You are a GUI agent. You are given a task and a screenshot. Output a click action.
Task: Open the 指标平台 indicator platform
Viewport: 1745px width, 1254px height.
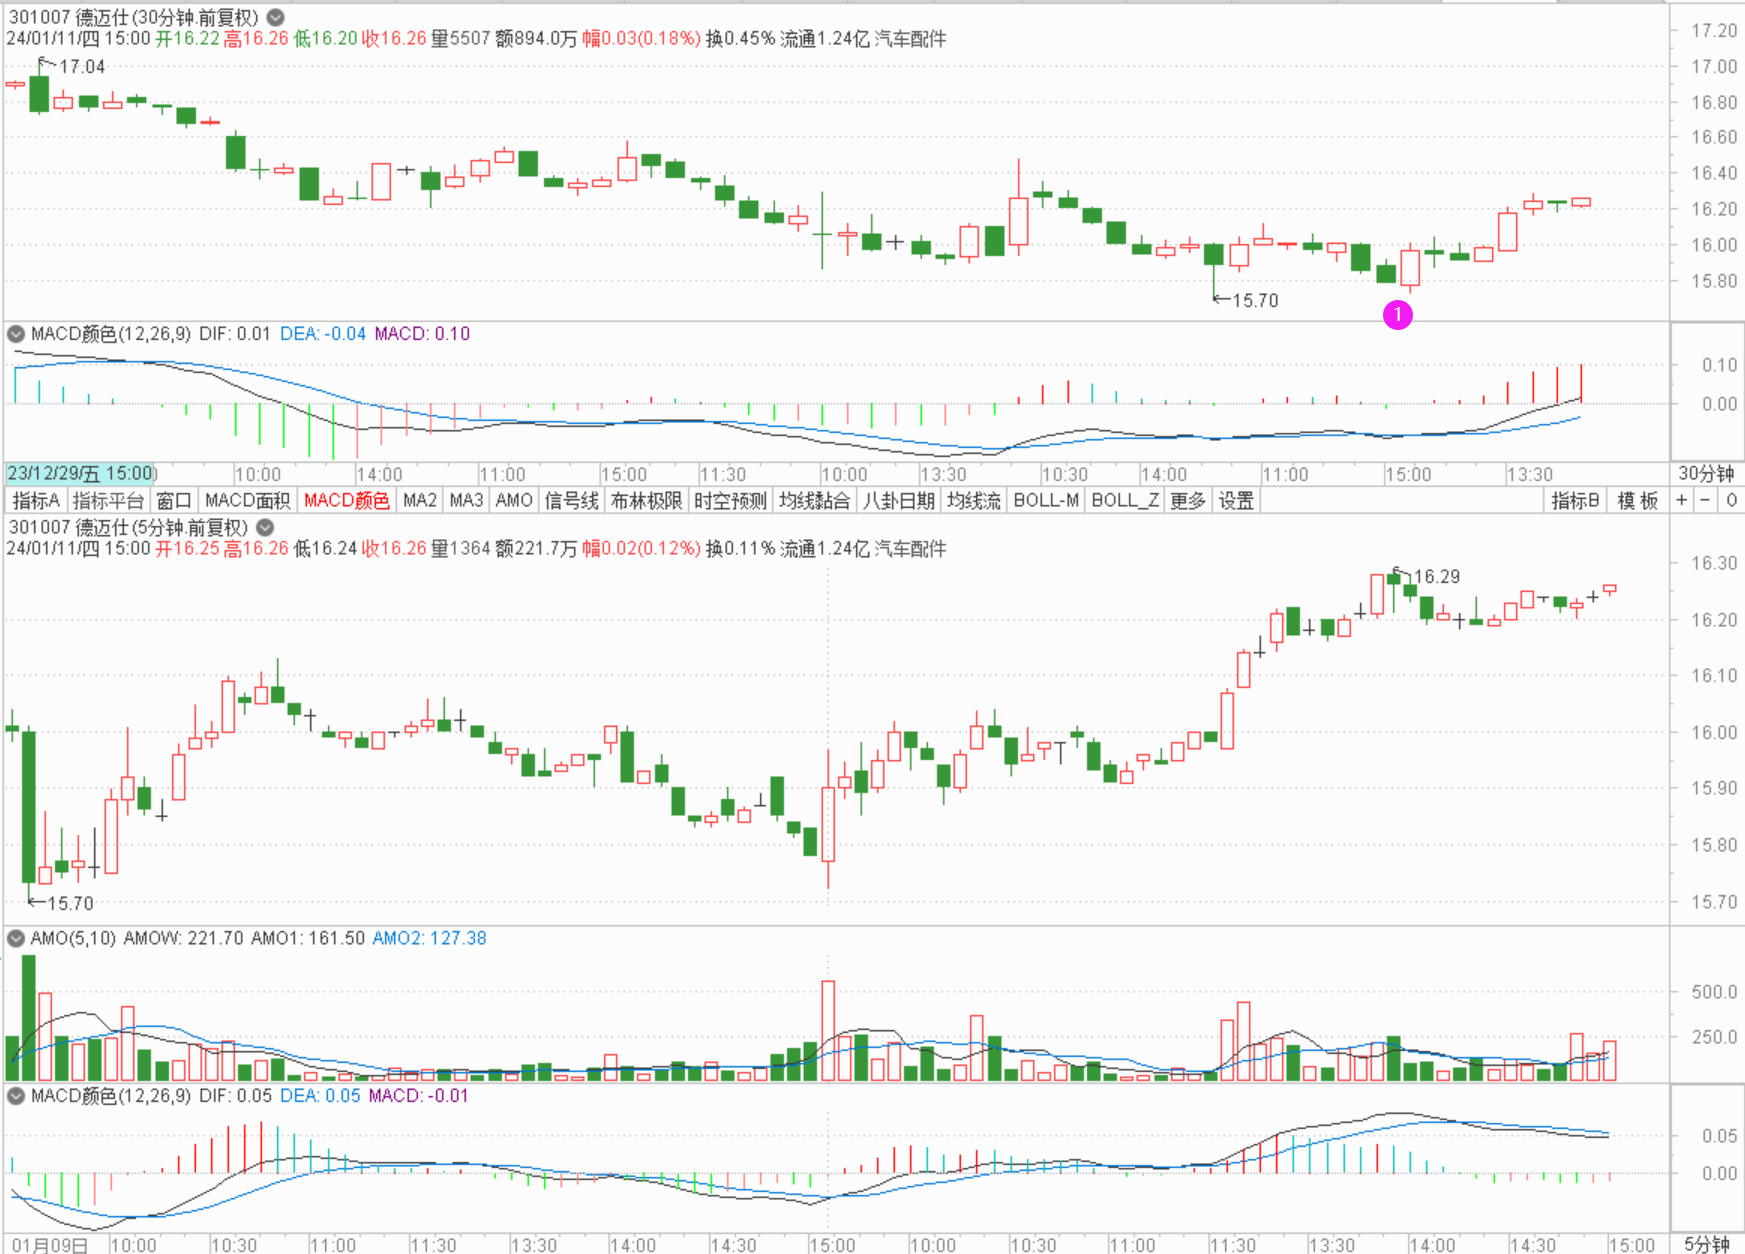point(108,501)
